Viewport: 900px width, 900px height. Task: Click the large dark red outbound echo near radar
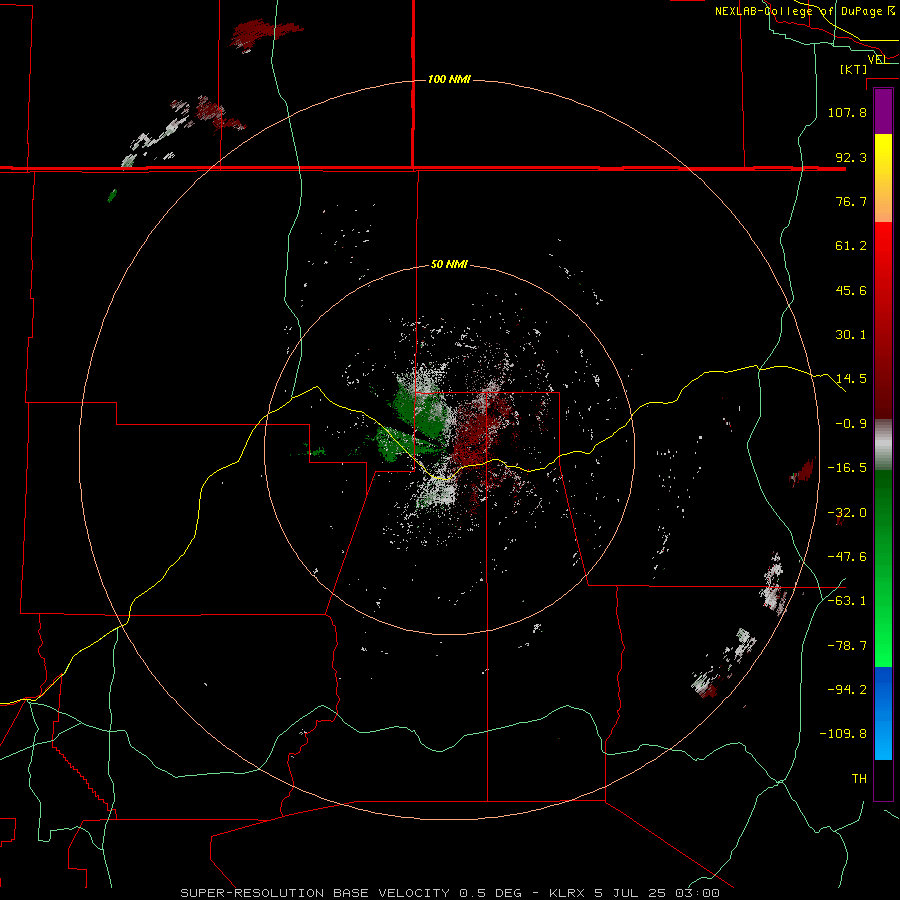tap(479, 430)
